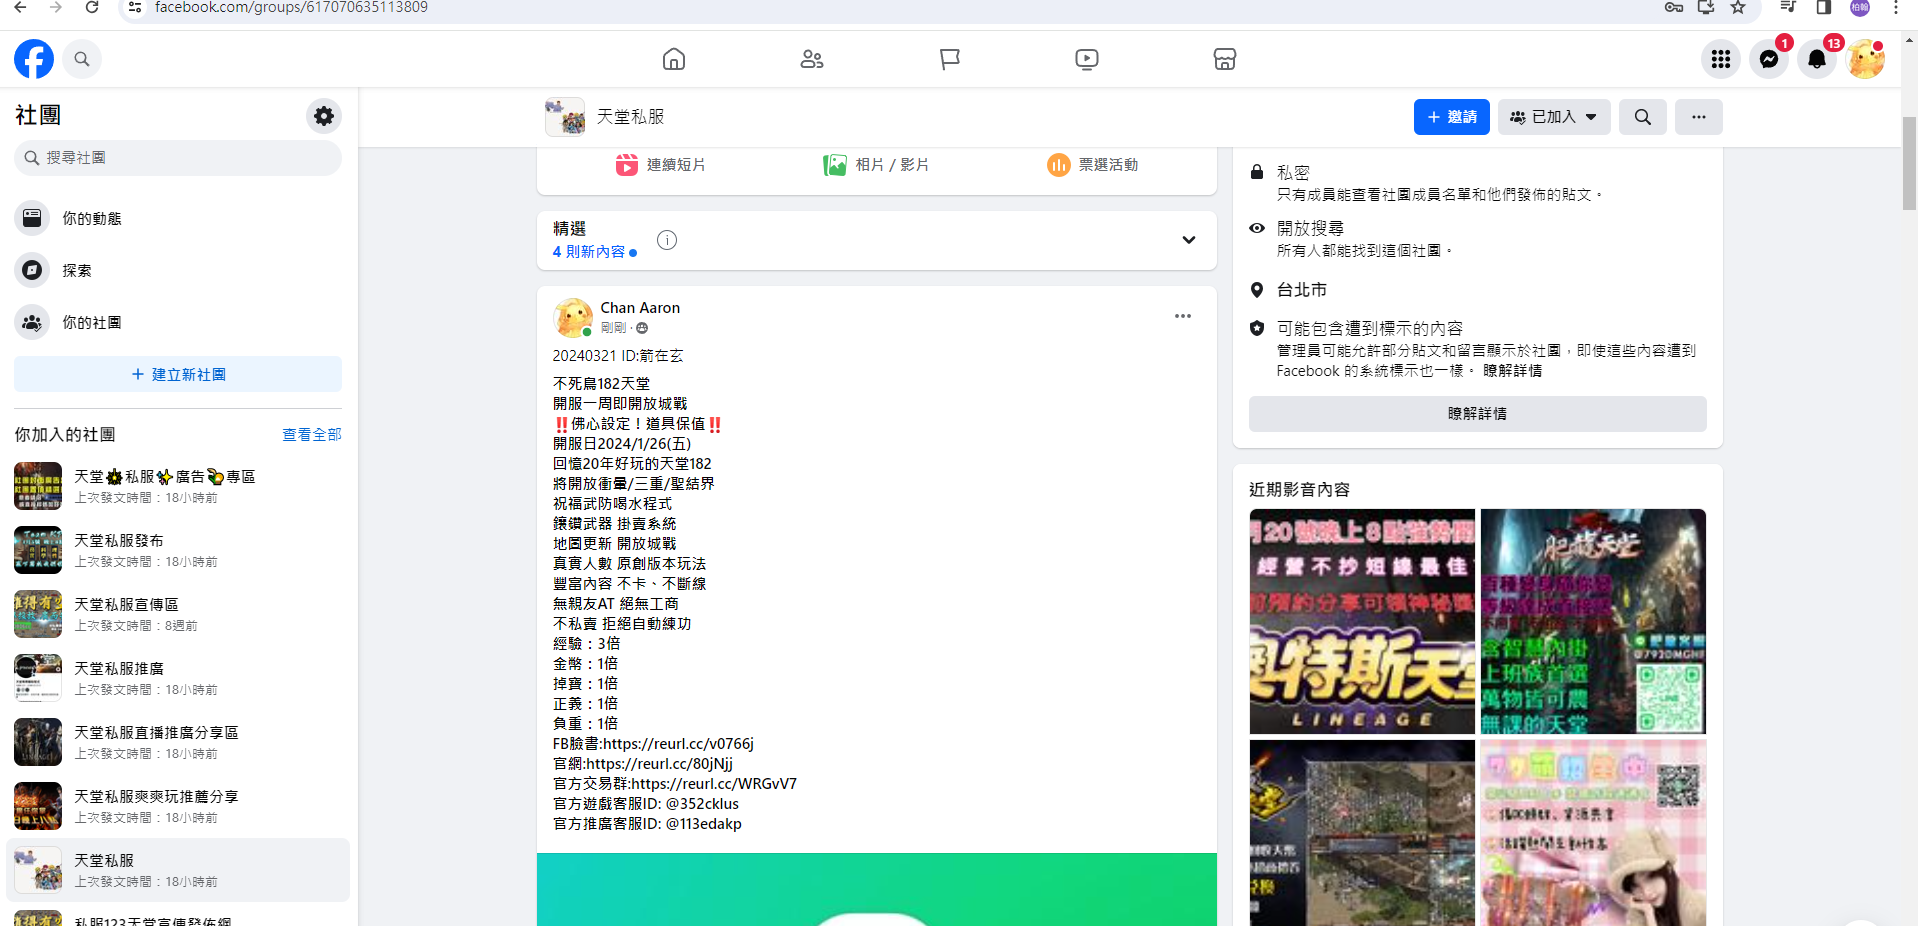
Task: Open the apps menu grid icon
Action: click(x=1721, y=59)
